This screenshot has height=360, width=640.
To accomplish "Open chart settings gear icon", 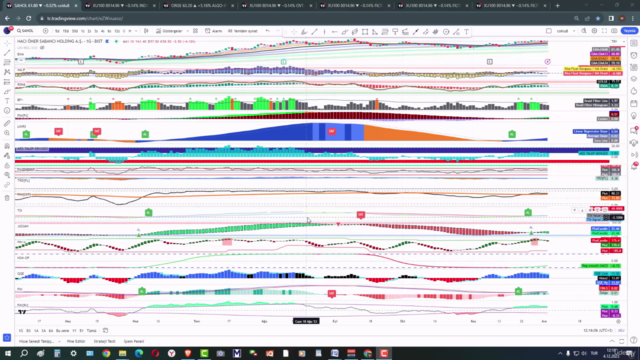I will (594, 31).
